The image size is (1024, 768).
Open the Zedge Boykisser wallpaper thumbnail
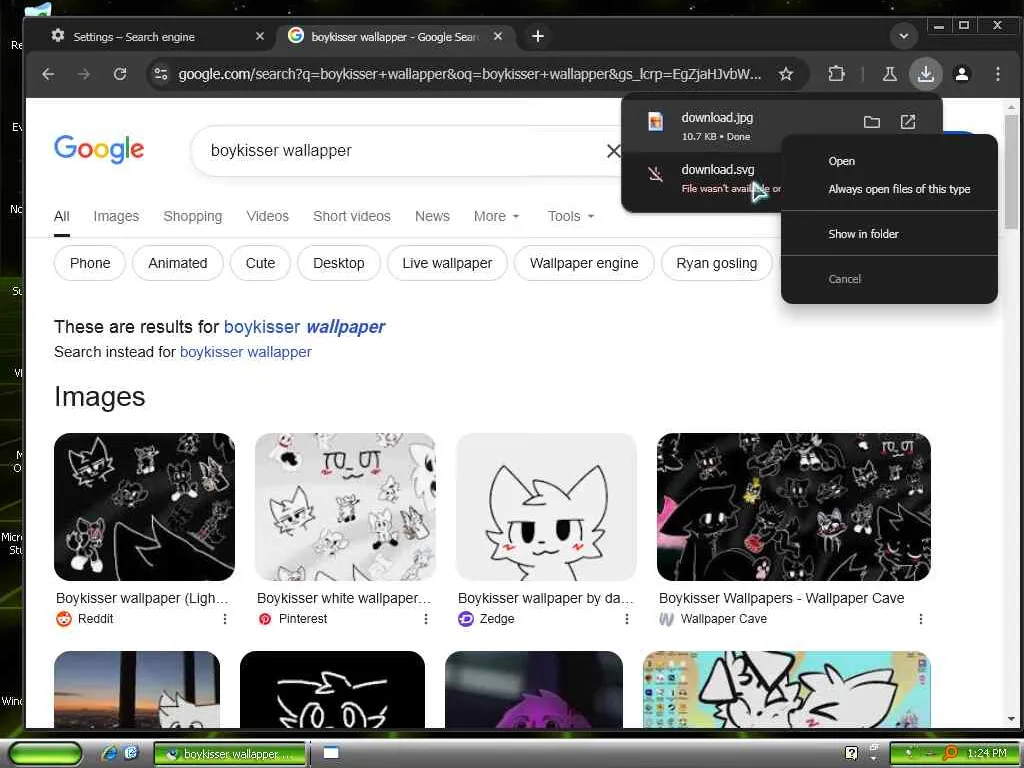(x=546, y=507)
